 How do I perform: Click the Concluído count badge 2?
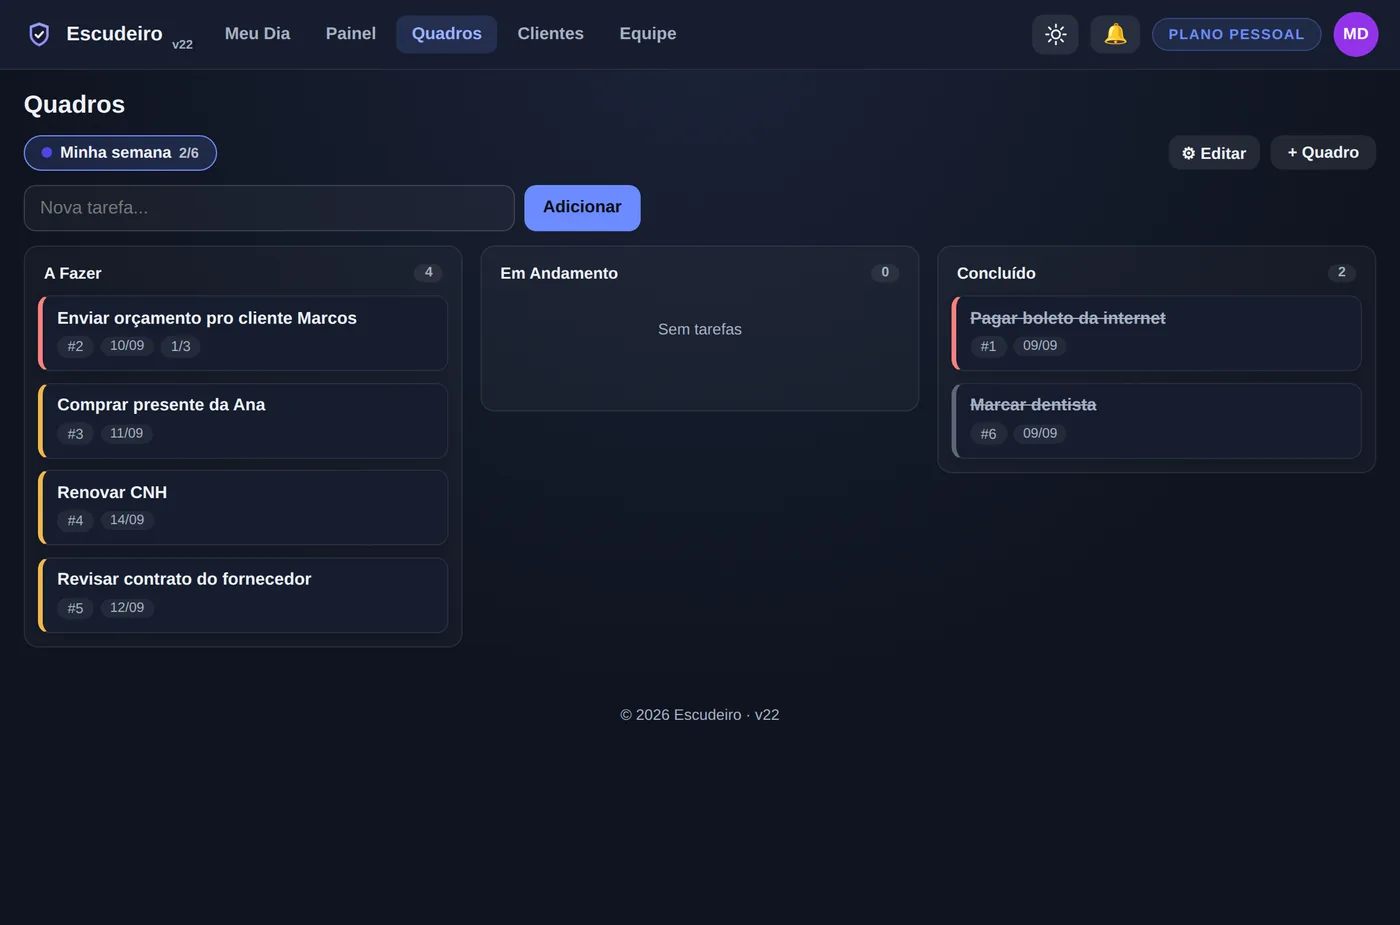1342,272
